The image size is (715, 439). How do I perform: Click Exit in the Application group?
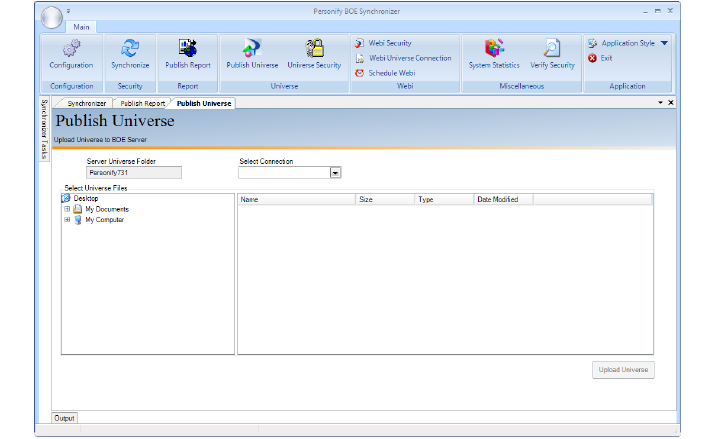(606, 58)
